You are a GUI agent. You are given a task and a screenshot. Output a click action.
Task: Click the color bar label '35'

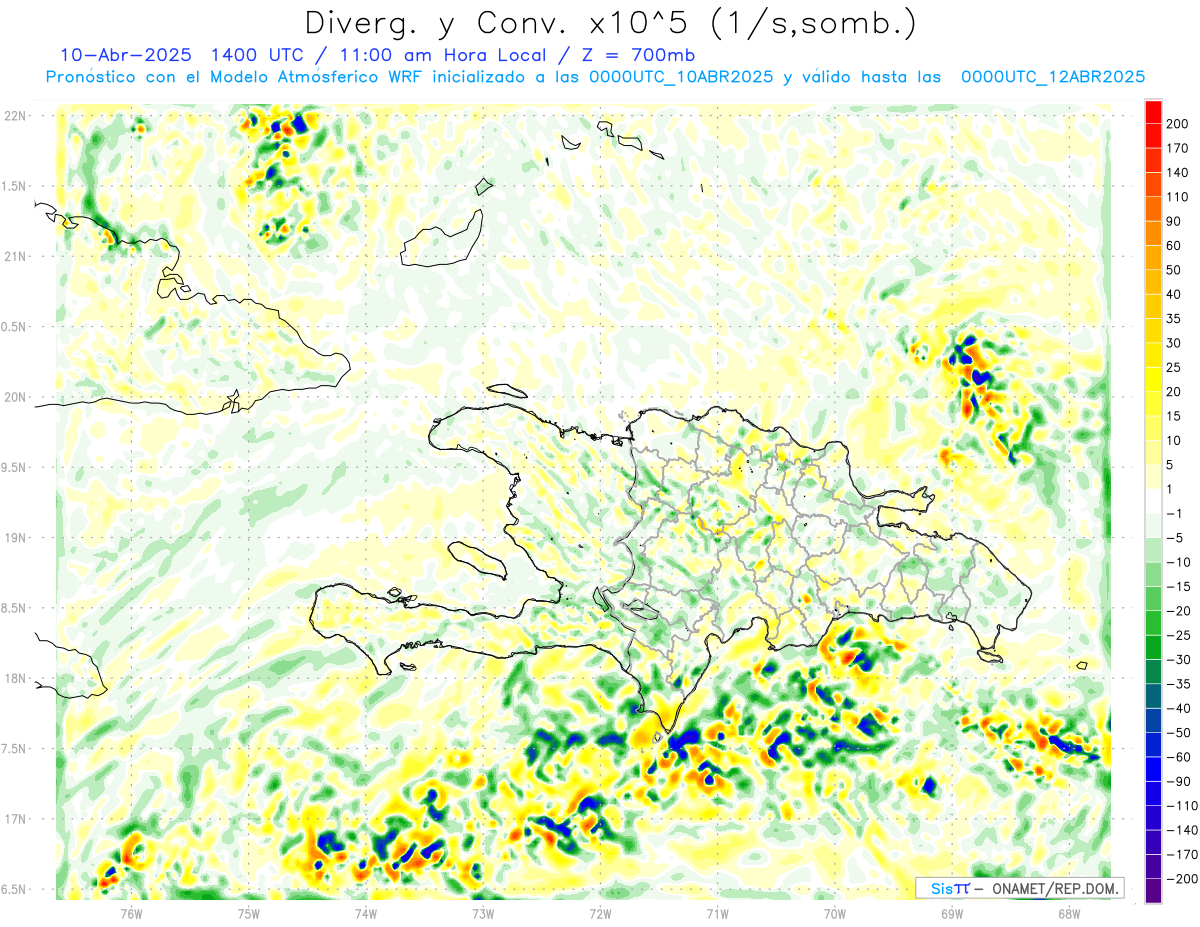click(1174, 318)
